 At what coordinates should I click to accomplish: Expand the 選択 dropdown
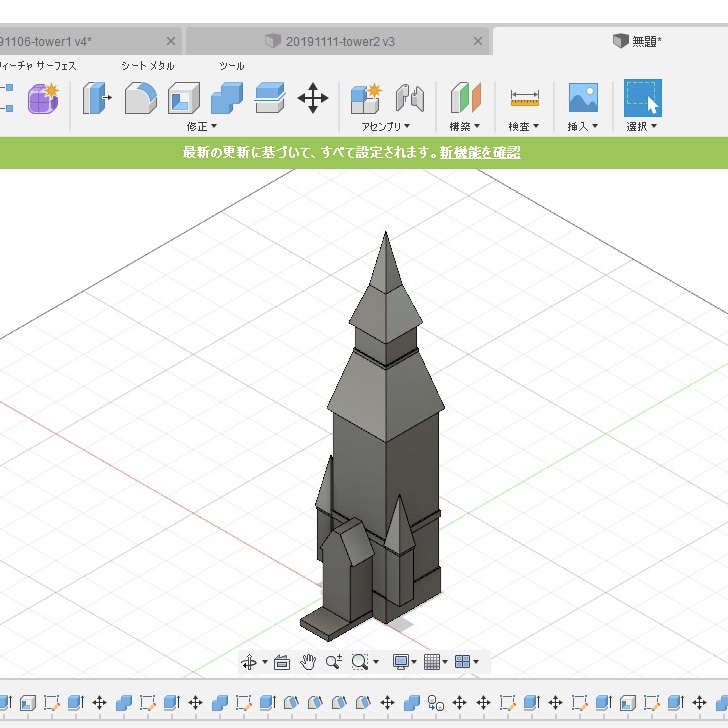[x=642, y=126]
